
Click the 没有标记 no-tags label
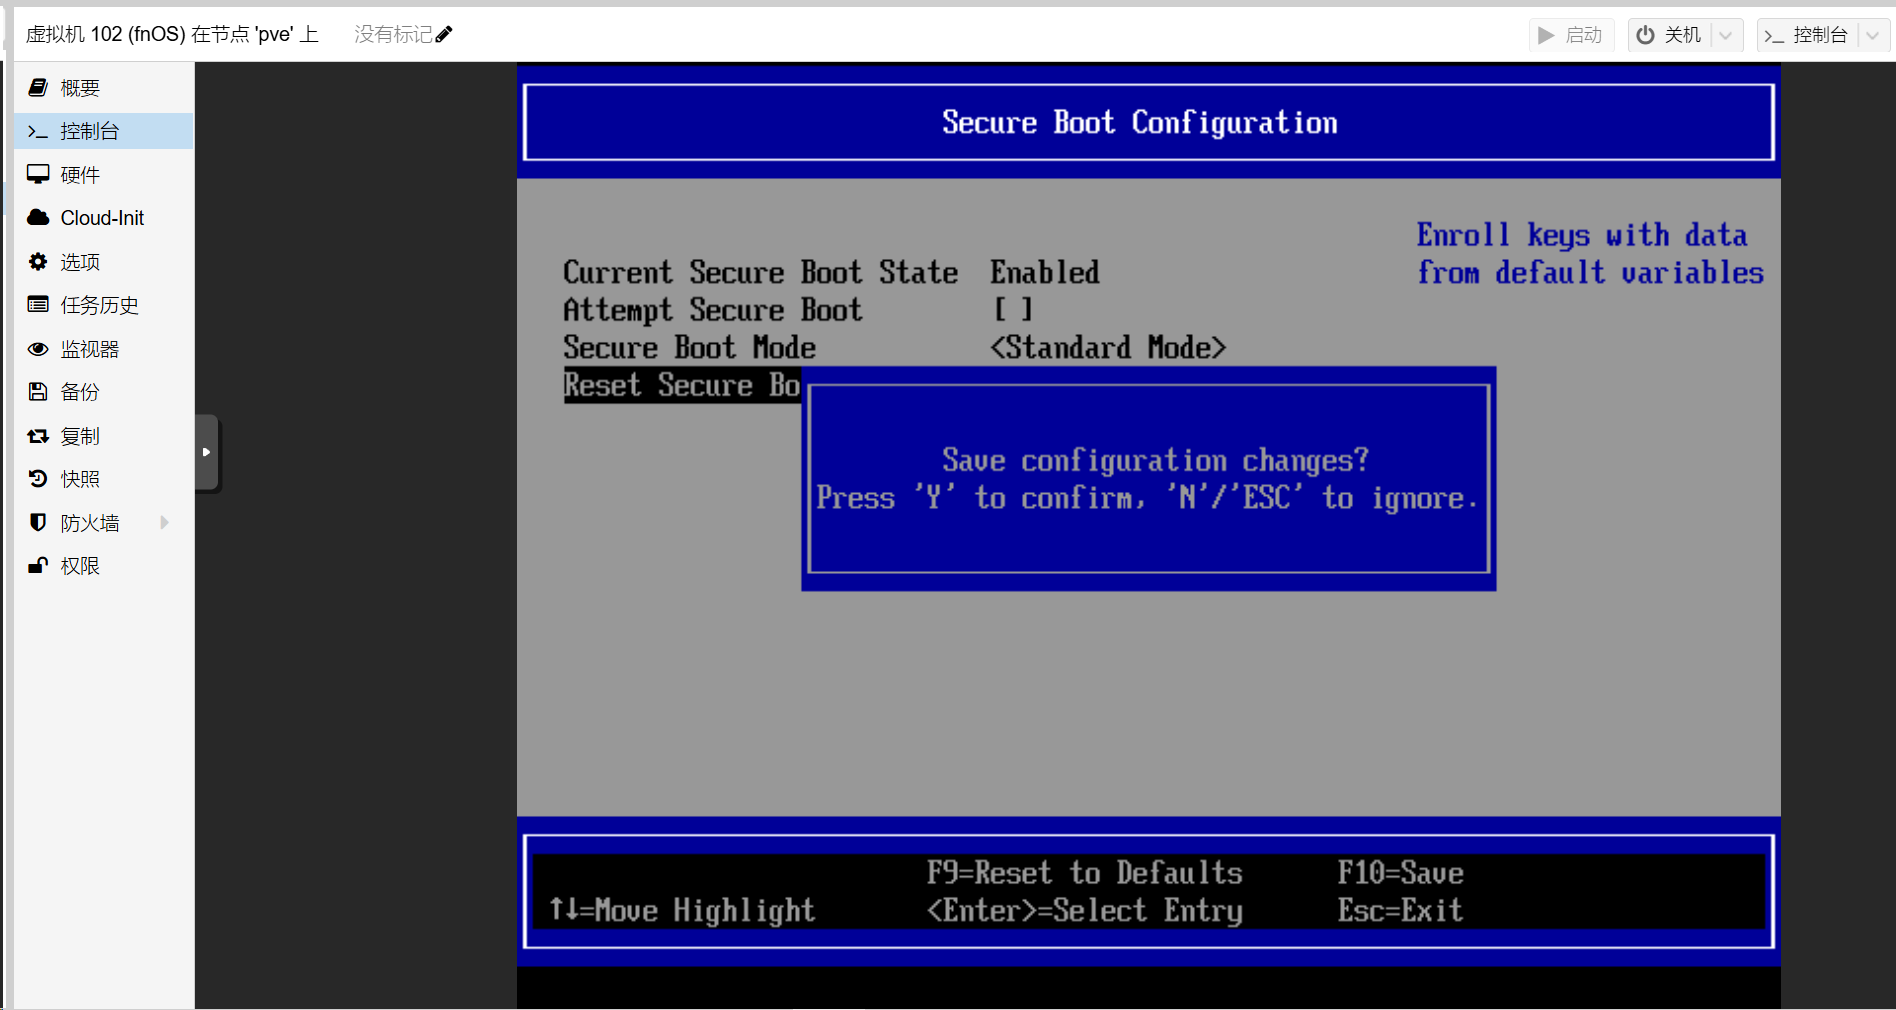[x=393, y=35]
